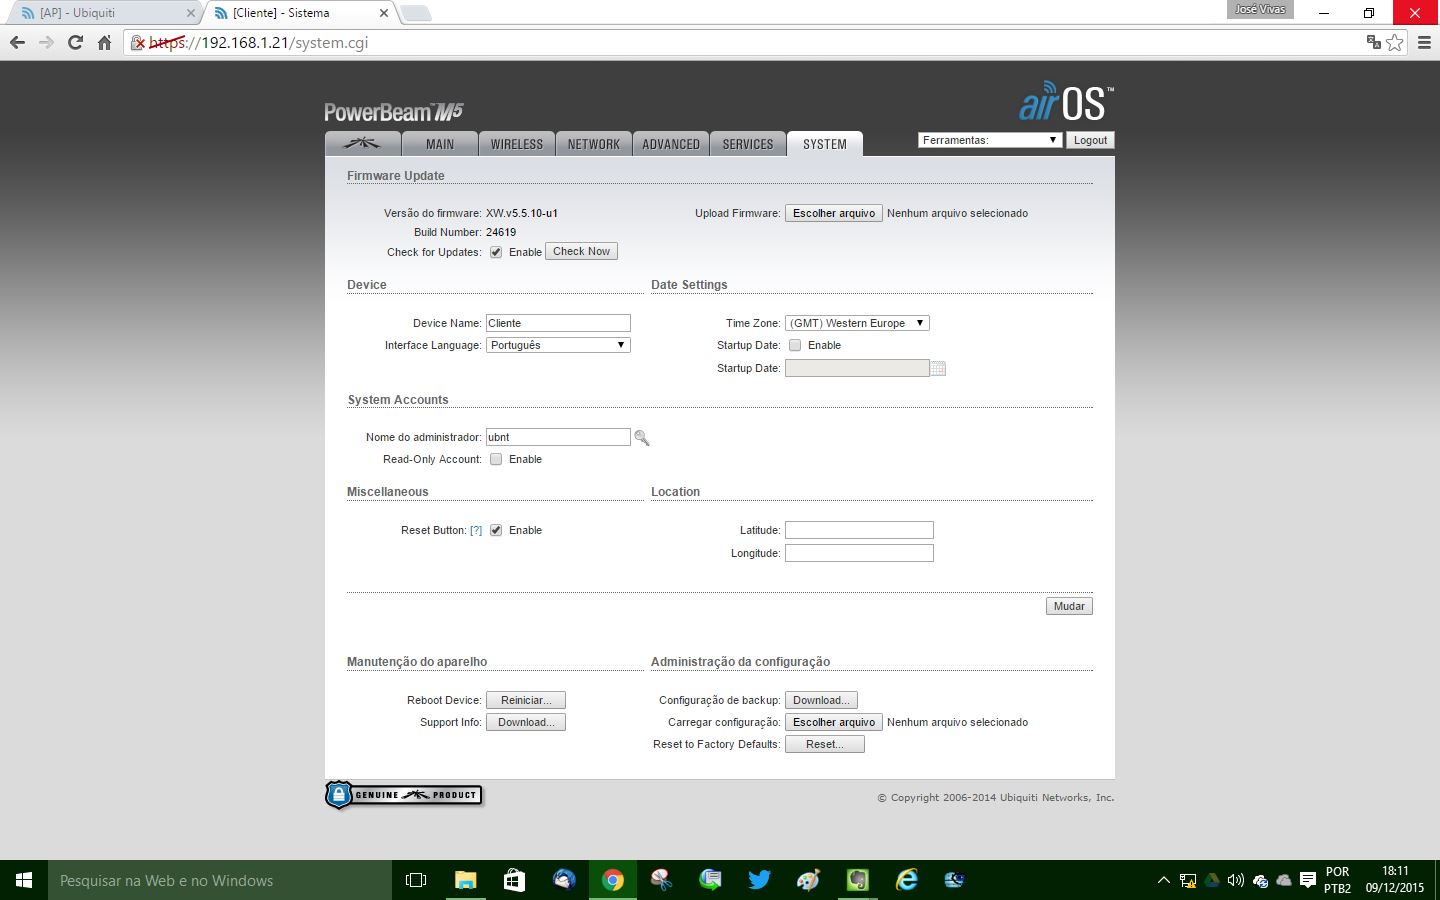The image size is (1440, 900).
Task: Enable the Startup Date checkbox
Action: pos(795,345)
